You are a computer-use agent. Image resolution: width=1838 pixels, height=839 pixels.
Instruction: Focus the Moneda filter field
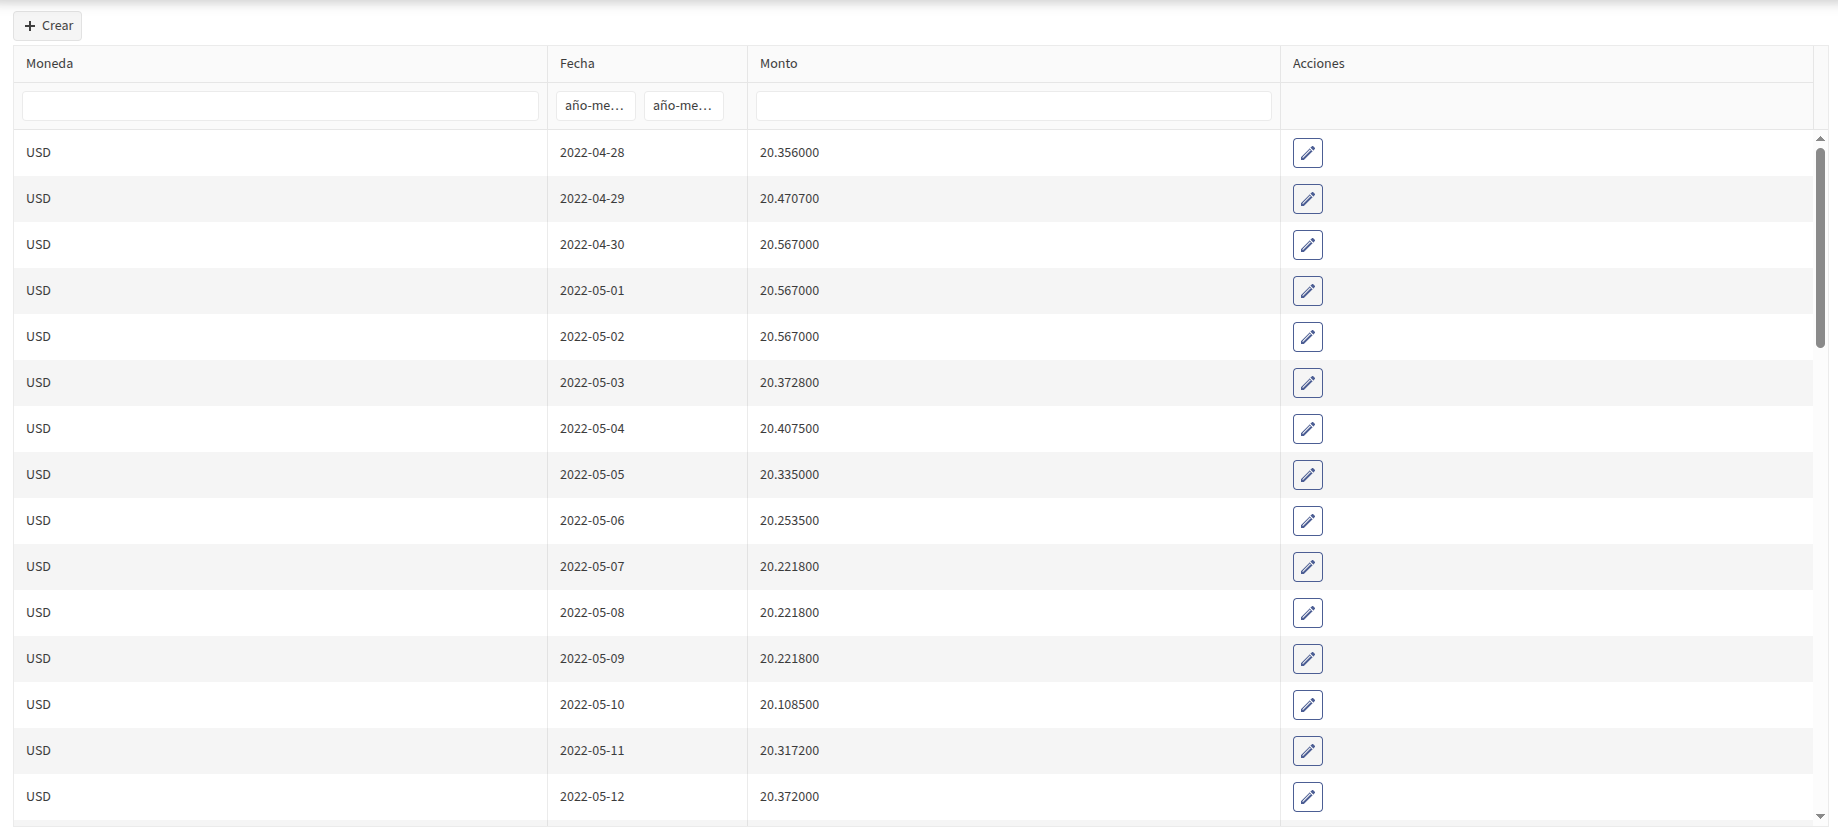point(280,106)
